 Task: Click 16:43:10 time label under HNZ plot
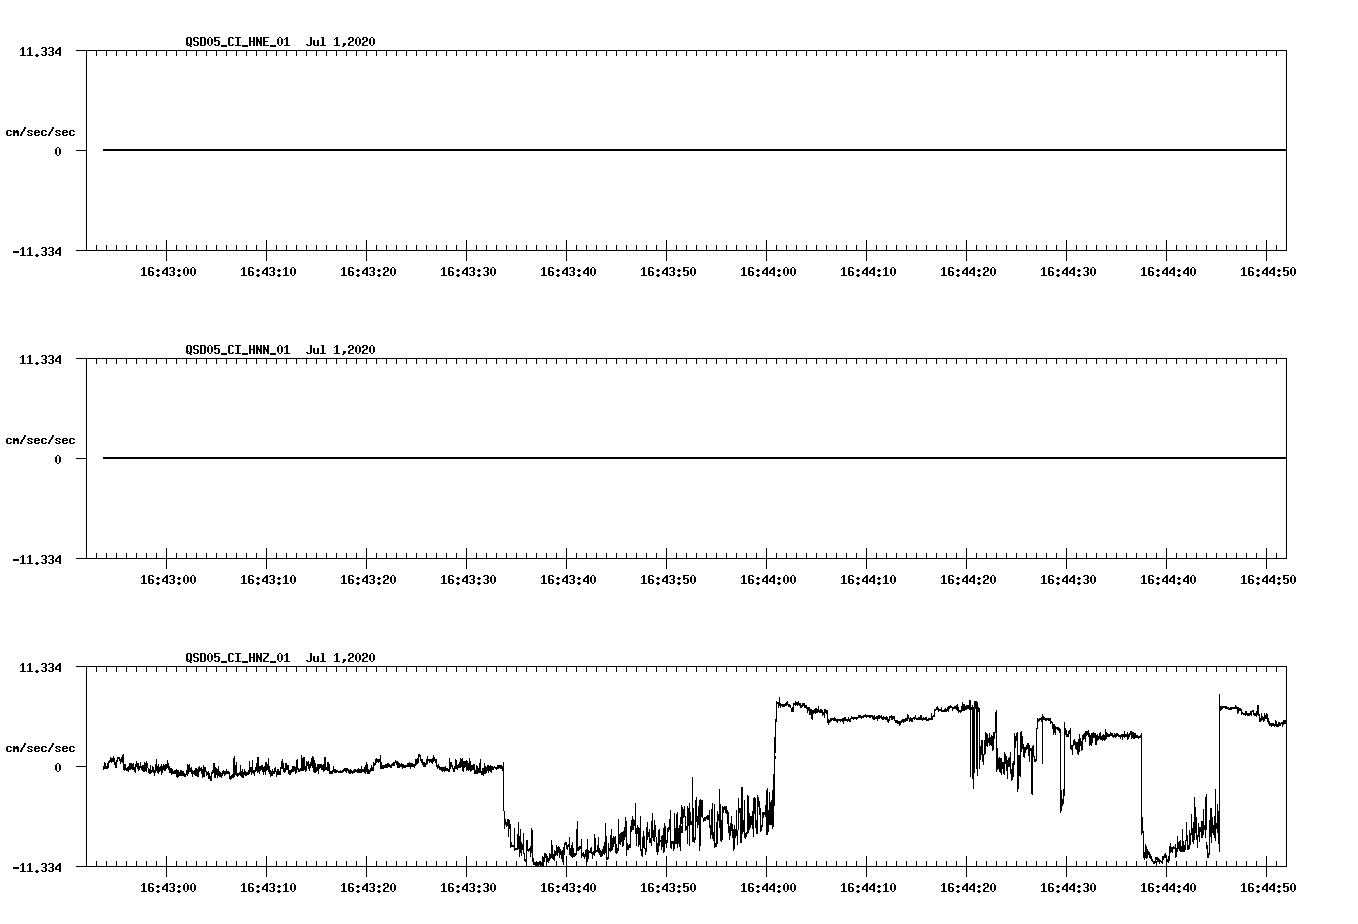click(268, 888)
